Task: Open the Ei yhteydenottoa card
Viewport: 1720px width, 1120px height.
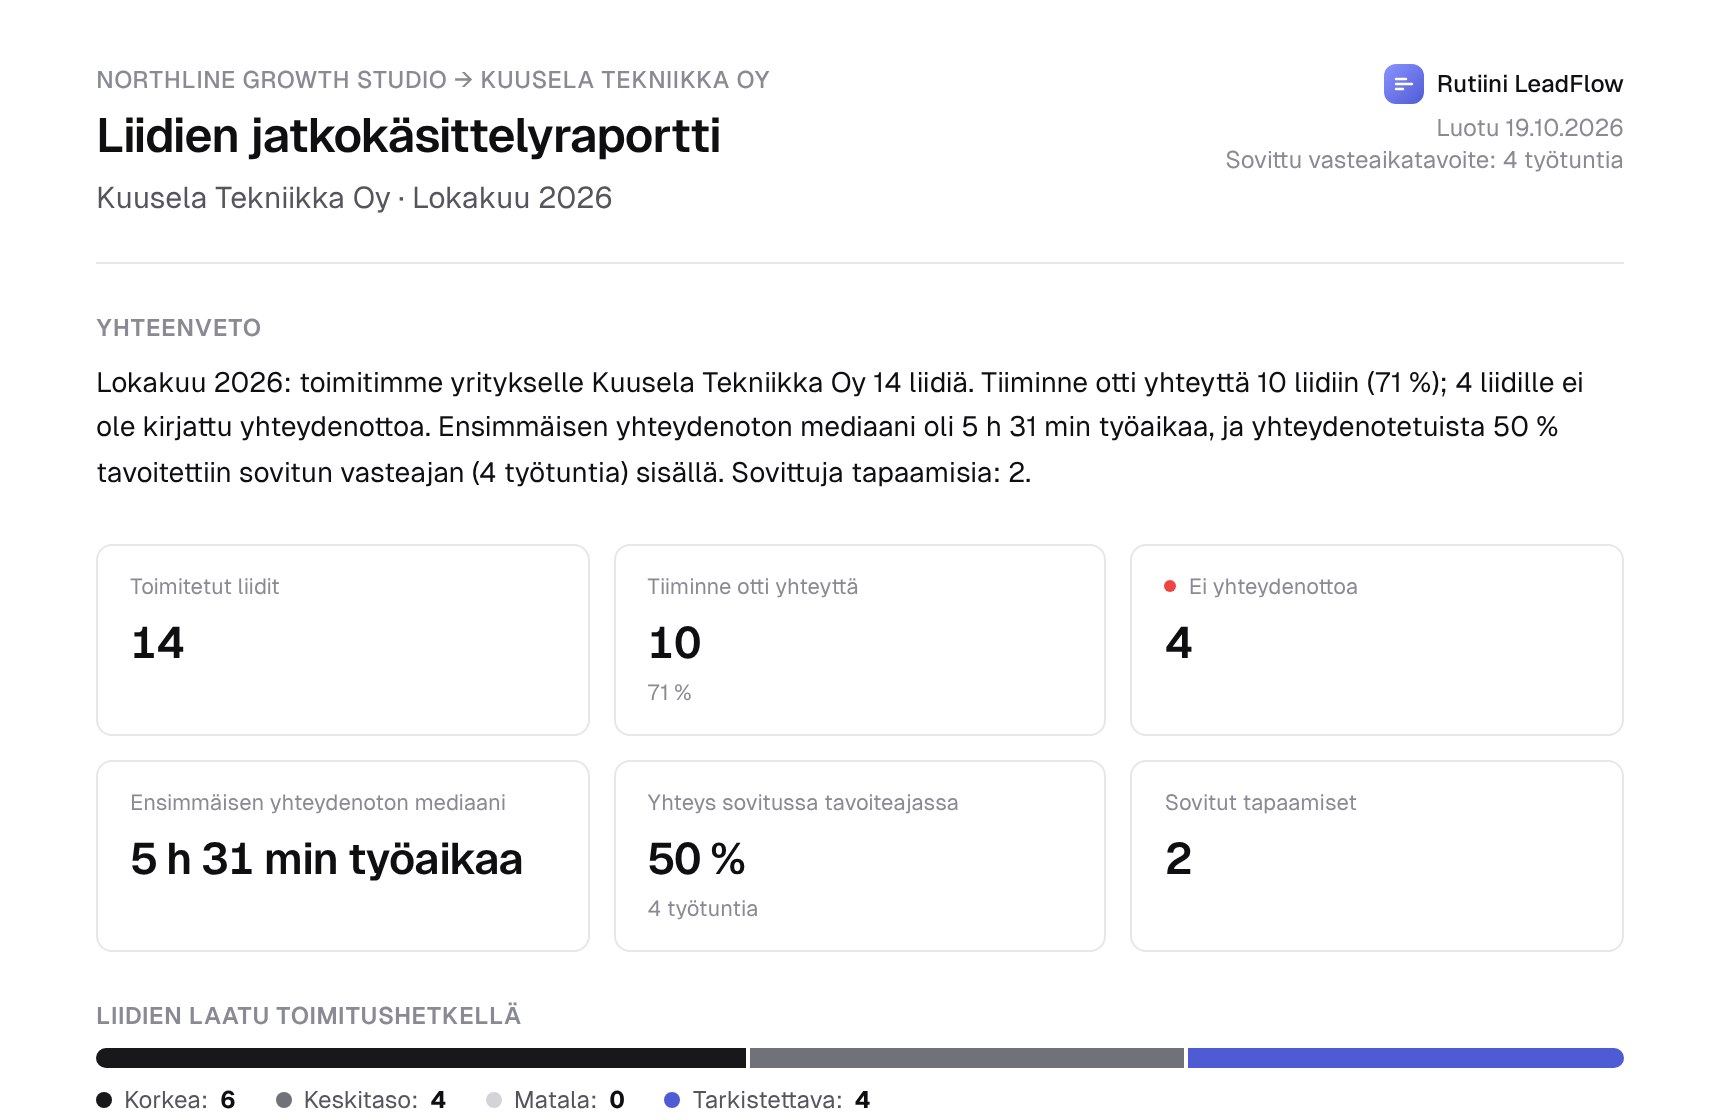Action: click(x=1377, y=640)
